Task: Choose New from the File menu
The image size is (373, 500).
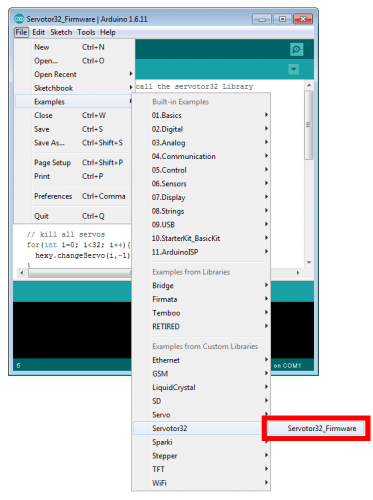Action: [74, 47]
